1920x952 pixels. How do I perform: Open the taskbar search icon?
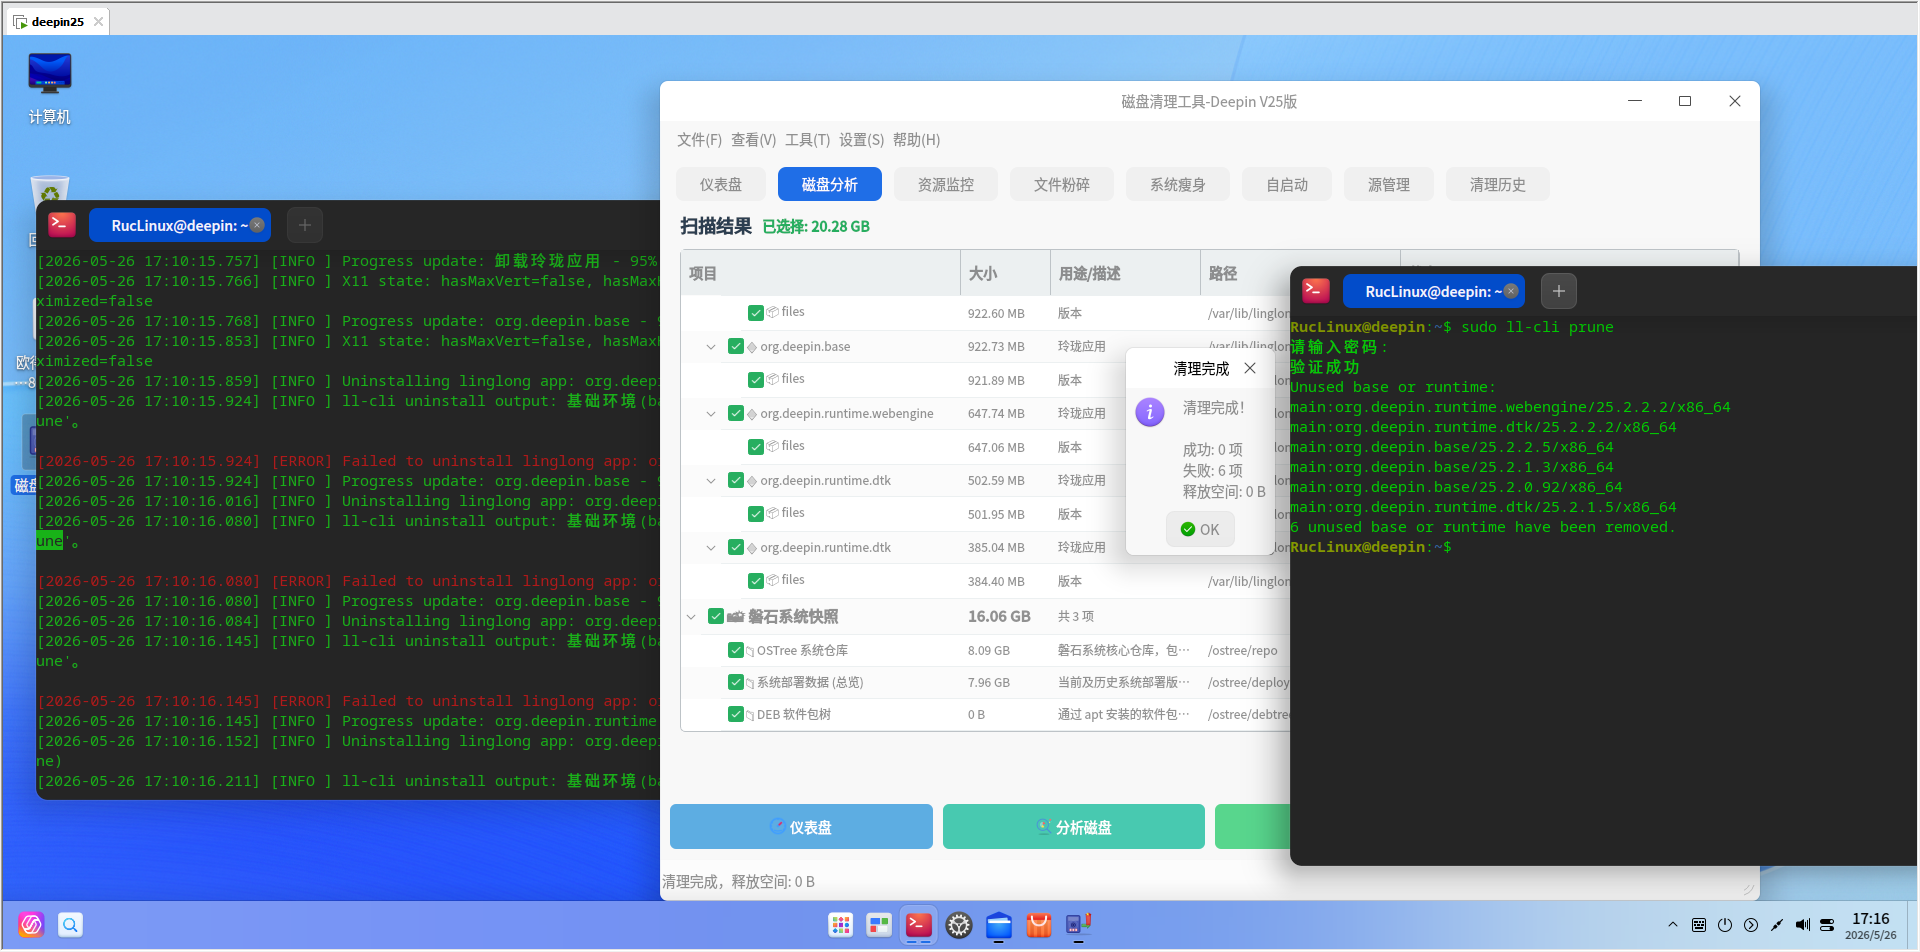[70, 925]
